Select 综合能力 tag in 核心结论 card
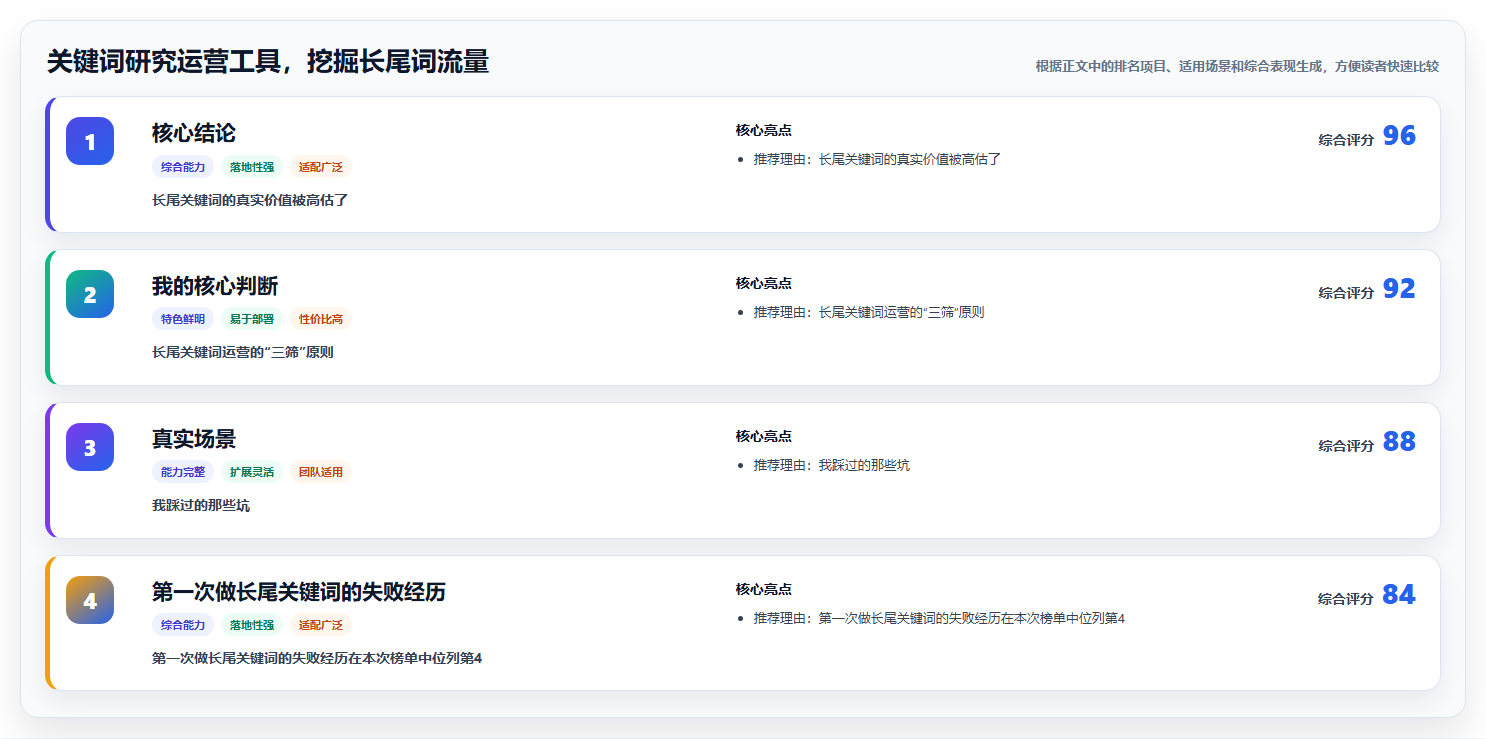The image size is (1486, 739). click(183, 167)
